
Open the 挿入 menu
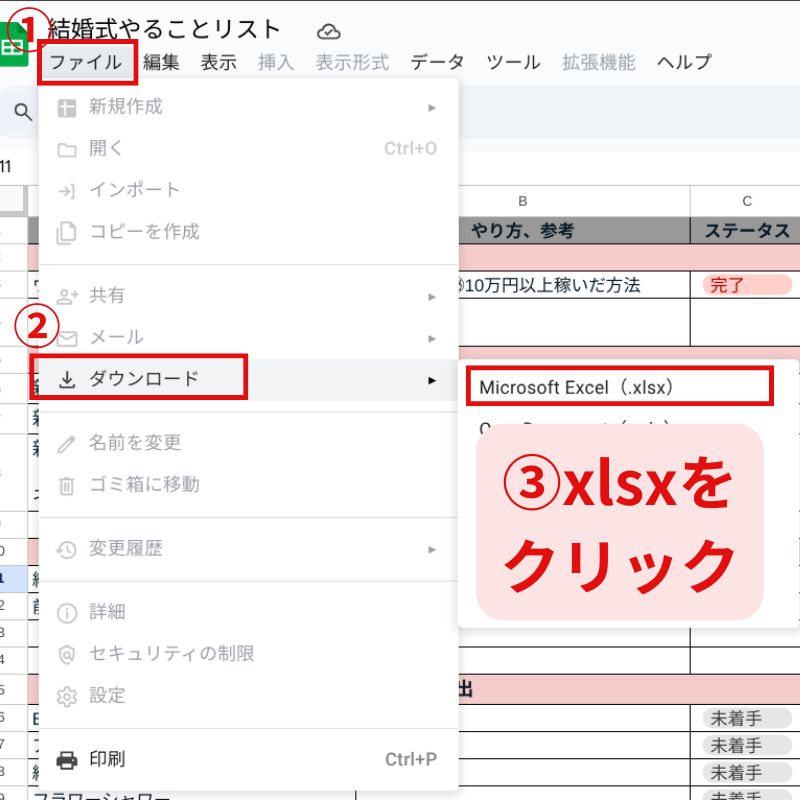pyautogui.click(x=276, y=62)
